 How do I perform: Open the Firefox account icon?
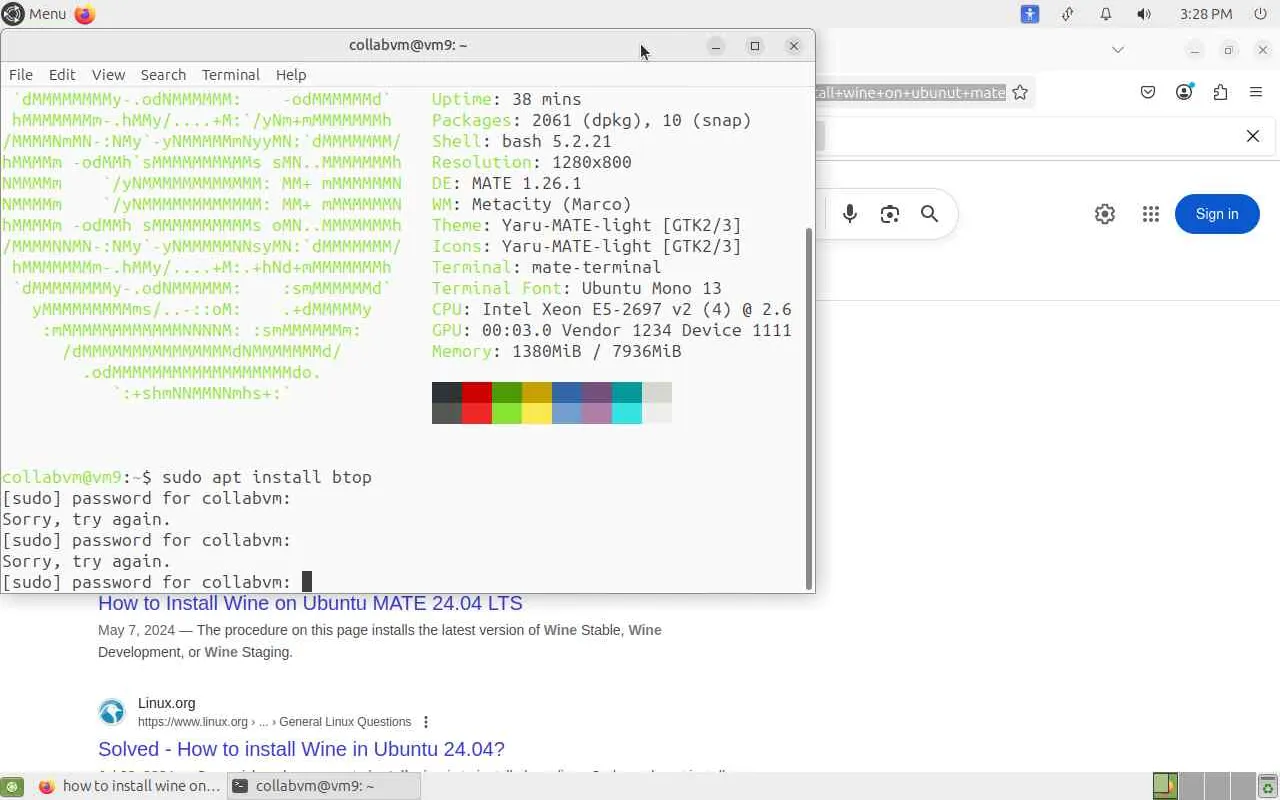coord(1185,92)
